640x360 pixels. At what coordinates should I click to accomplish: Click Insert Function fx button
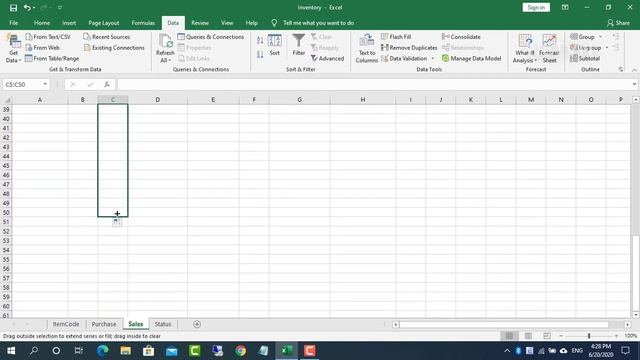pyautogui.click(x=107, y=84)
